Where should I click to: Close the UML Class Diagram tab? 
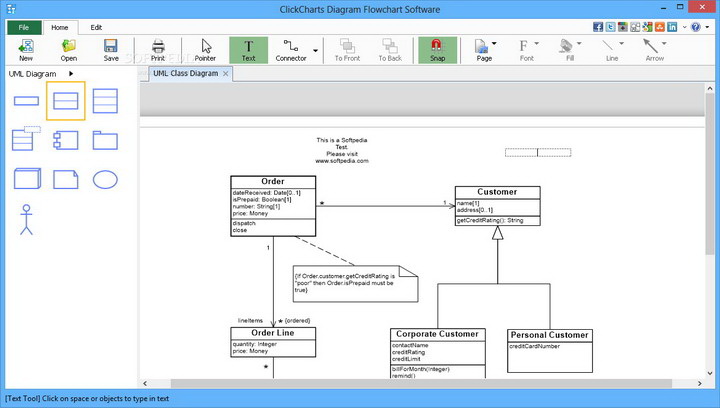tap(225, 73)
